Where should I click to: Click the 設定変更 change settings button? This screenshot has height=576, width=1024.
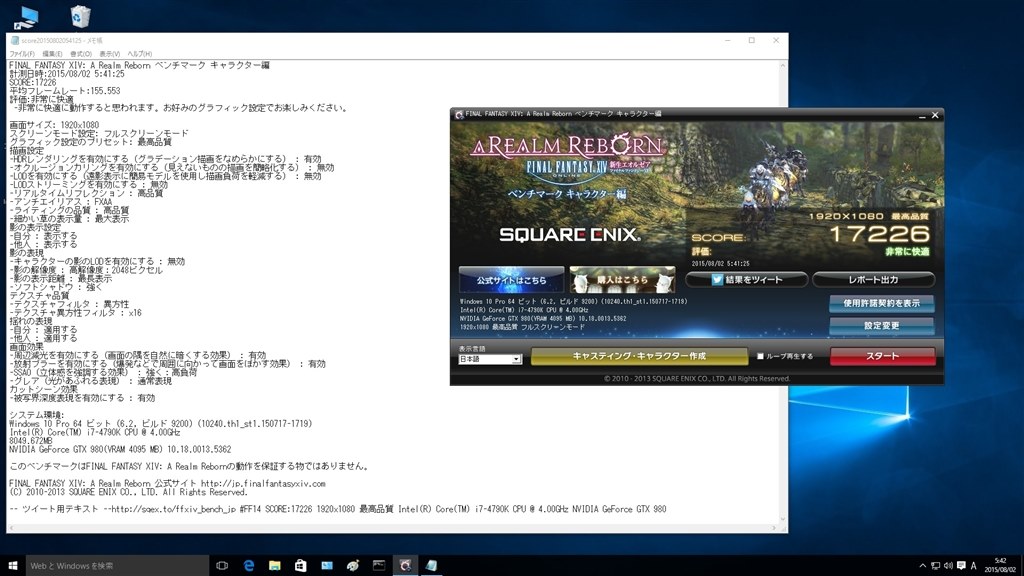click(882, 325)
